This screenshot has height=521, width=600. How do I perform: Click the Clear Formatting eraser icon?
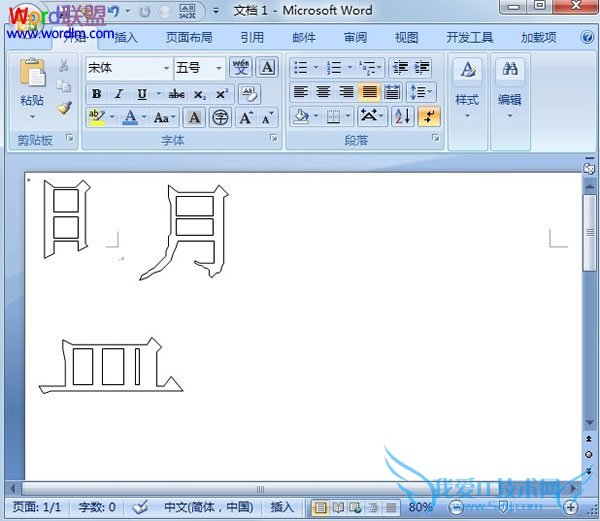click(x=249, y=94)
